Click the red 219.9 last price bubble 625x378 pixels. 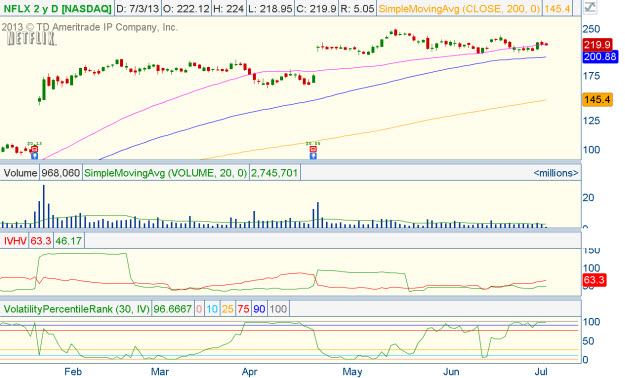click(x=597, y=45)
